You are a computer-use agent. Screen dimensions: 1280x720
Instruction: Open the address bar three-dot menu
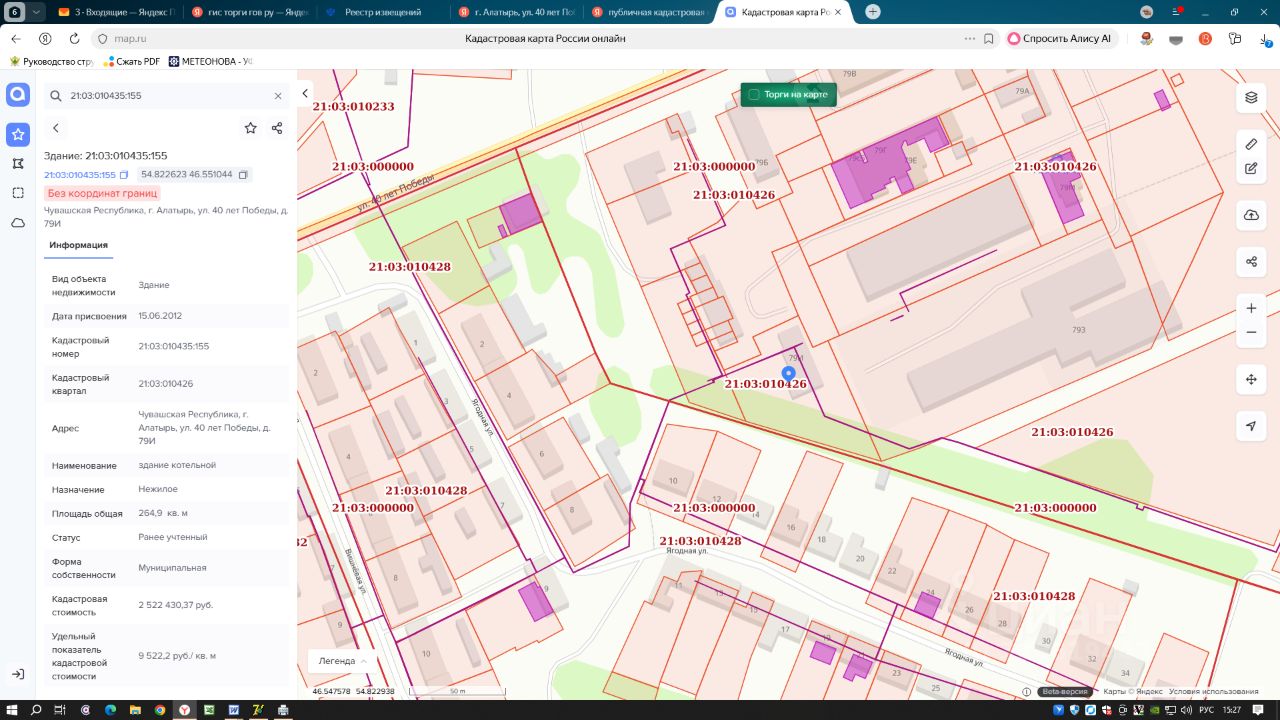pos(970,38)
